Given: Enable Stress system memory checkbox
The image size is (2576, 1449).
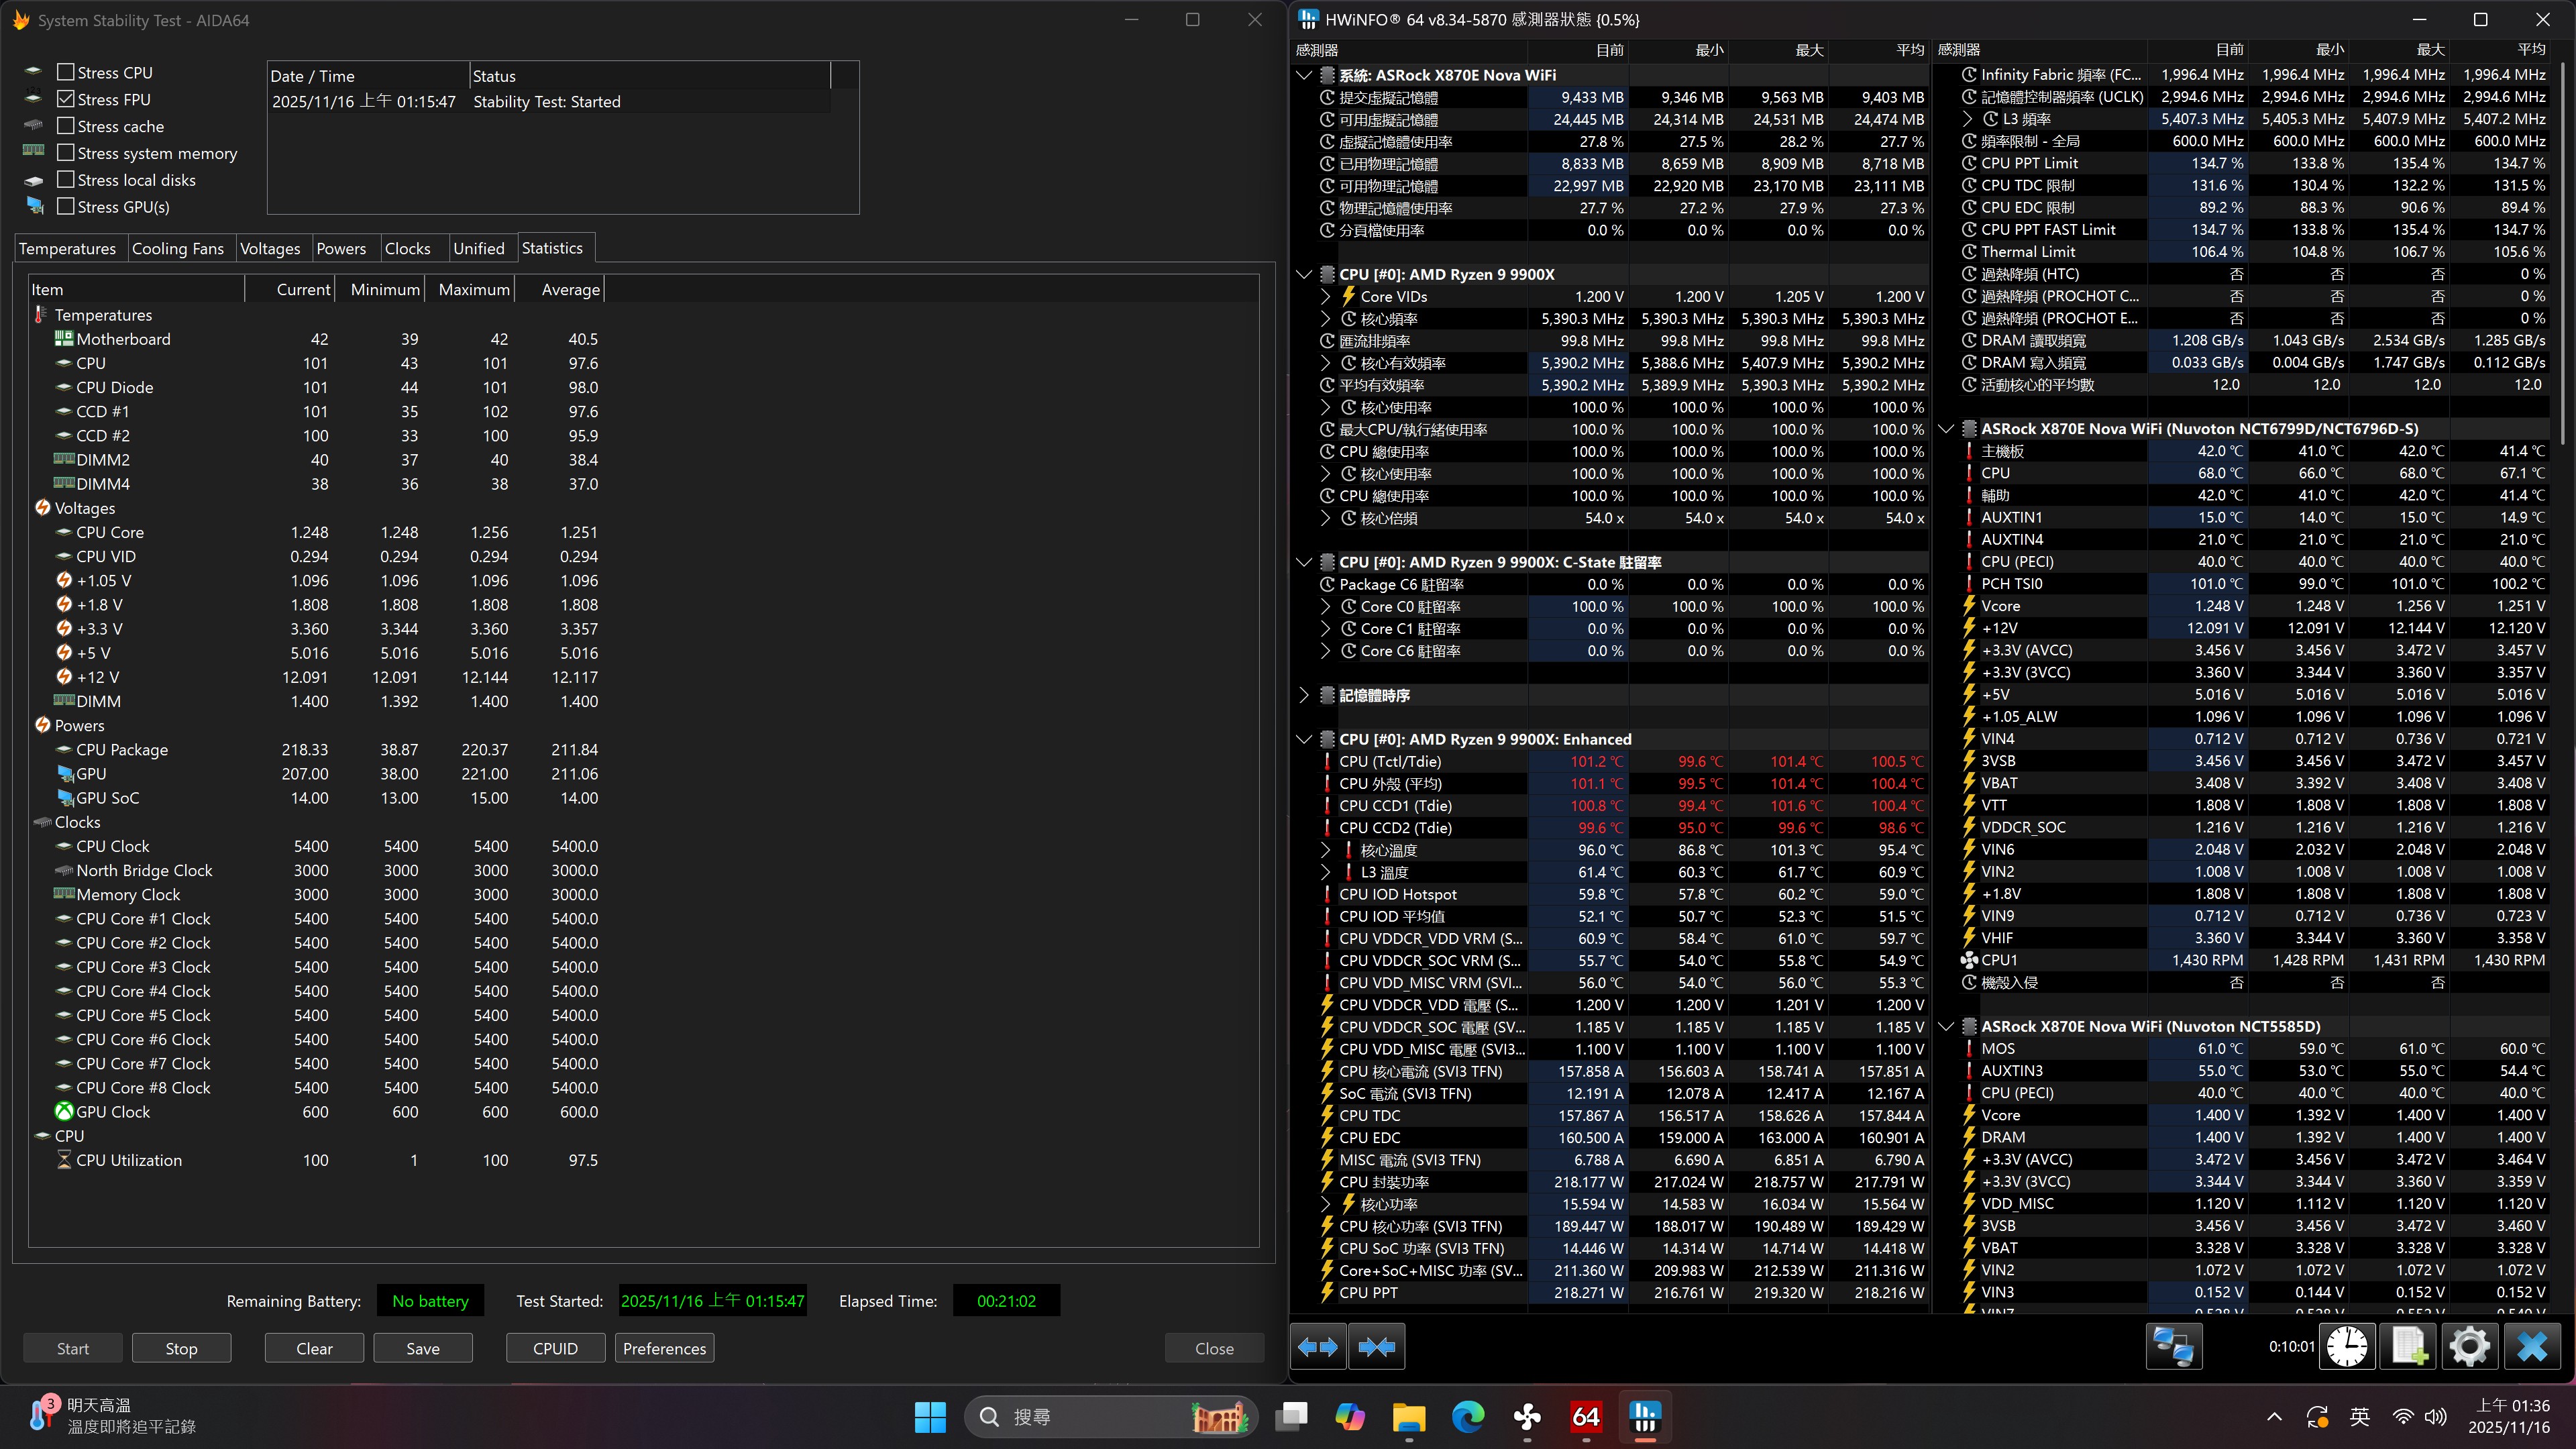Looking at the screenshot, I should pyautogui.click(x=66, y=153).
